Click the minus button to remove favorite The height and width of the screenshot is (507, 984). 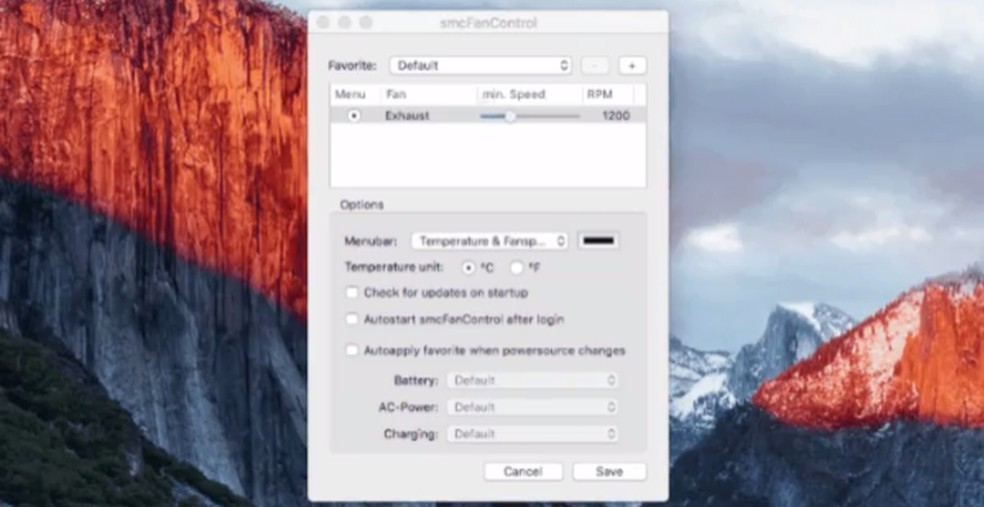[x=595, y=65]
